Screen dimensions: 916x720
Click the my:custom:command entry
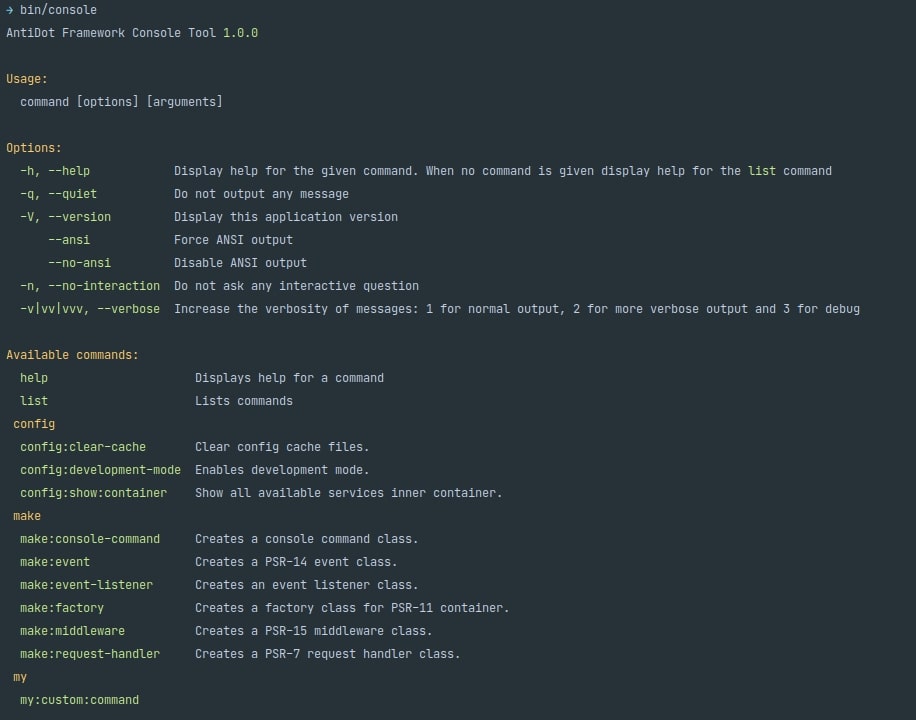[x=79, y=700]
